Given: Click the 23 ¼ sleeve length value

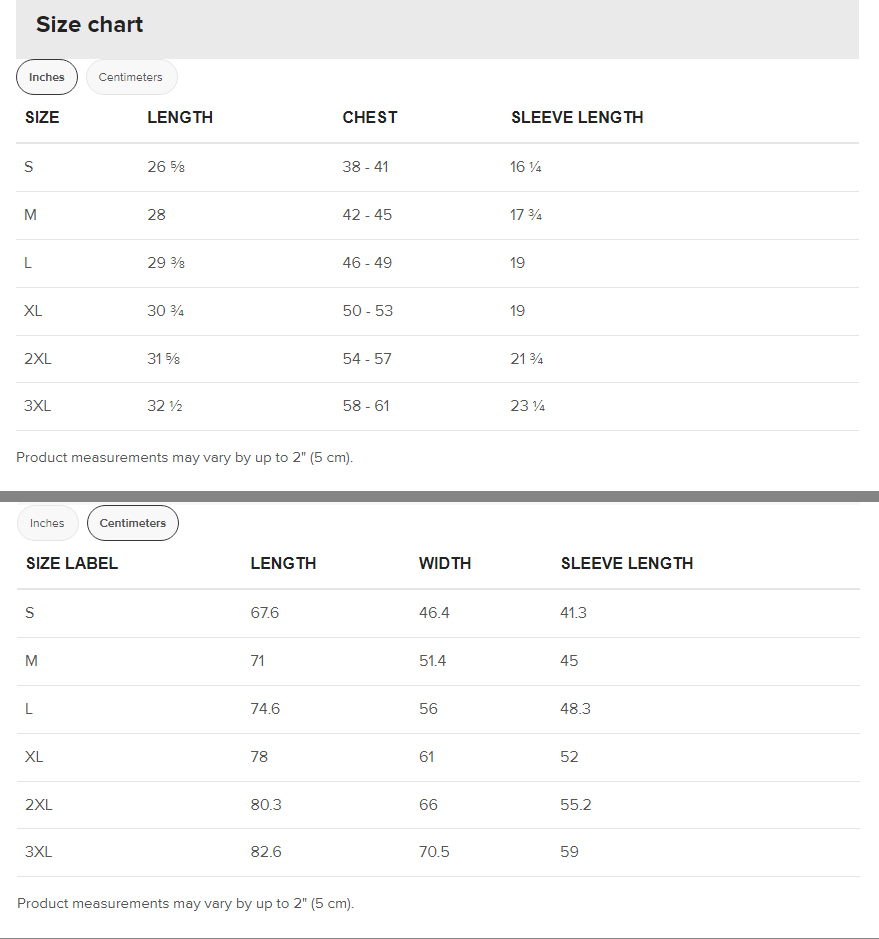Looking at the screenshot, I should click(x=527, y=406).
